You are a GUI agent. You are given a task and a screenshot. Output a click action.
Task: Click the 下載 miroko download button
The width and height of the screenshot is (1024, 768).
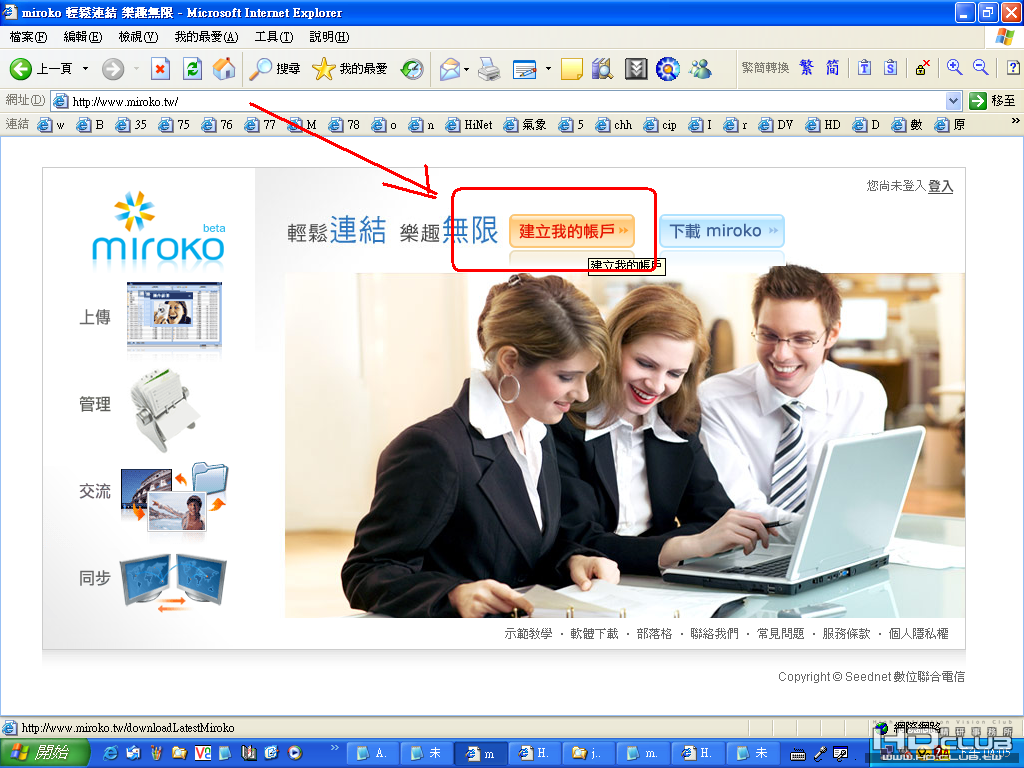722,231
